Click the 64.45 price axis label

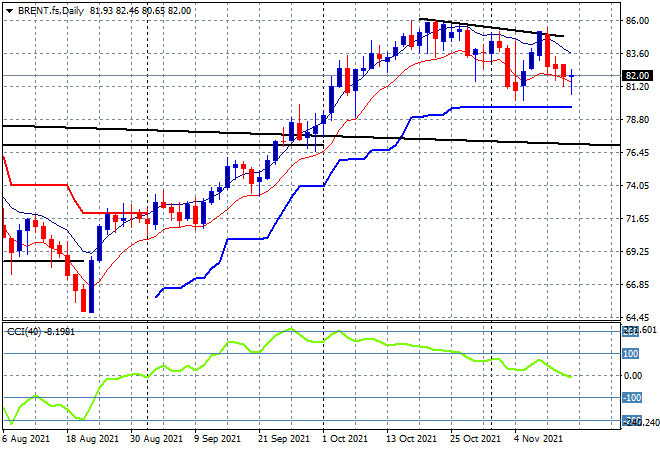[637, 317]
